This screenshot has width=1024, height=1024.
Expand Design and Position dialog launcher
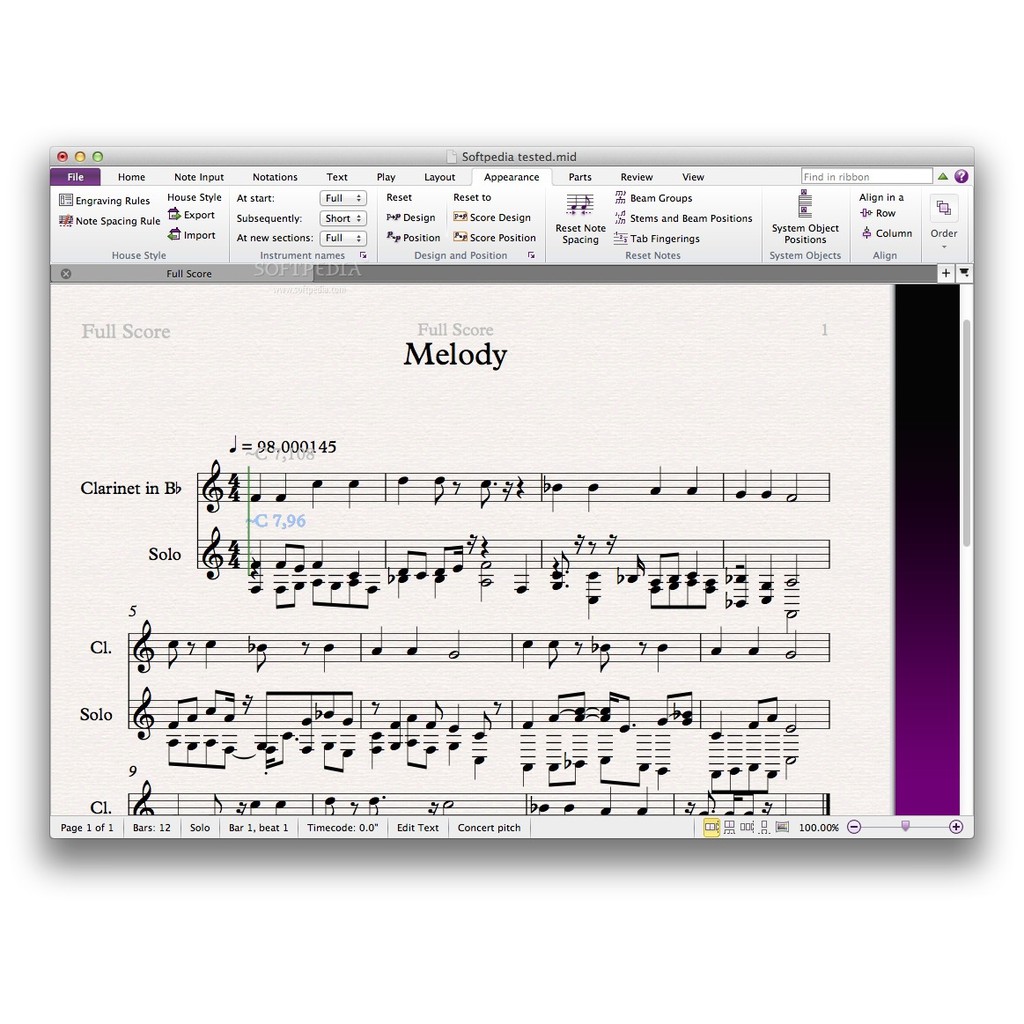tap(532, 255)
